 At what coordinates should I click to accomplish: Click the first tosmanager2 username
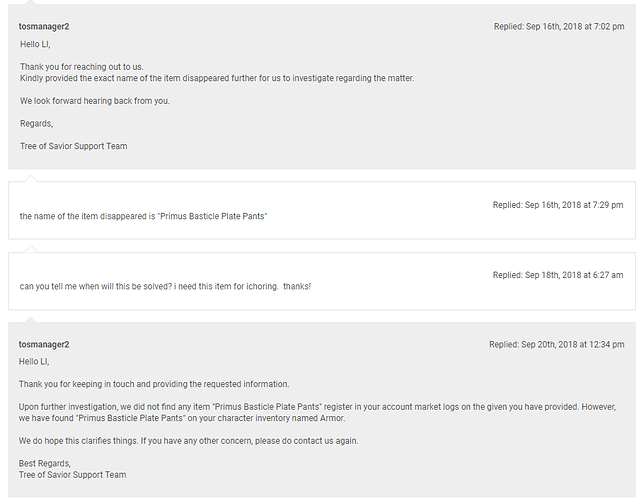(x=44, y=26)
